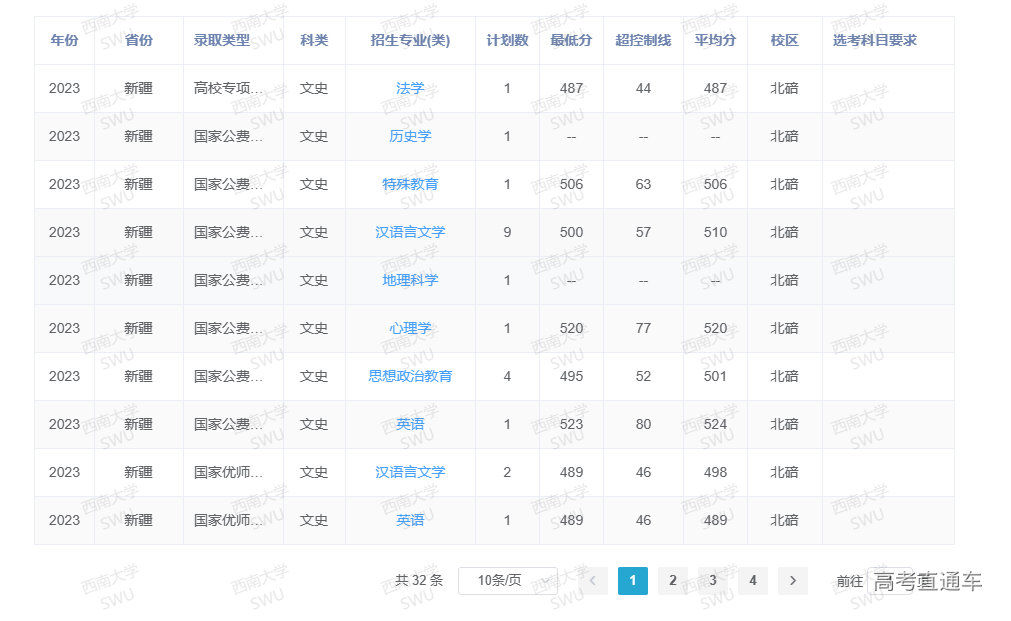Select the current page 1 button
The width and height of the screenshot is (1011, 621).
coord(633,581)
